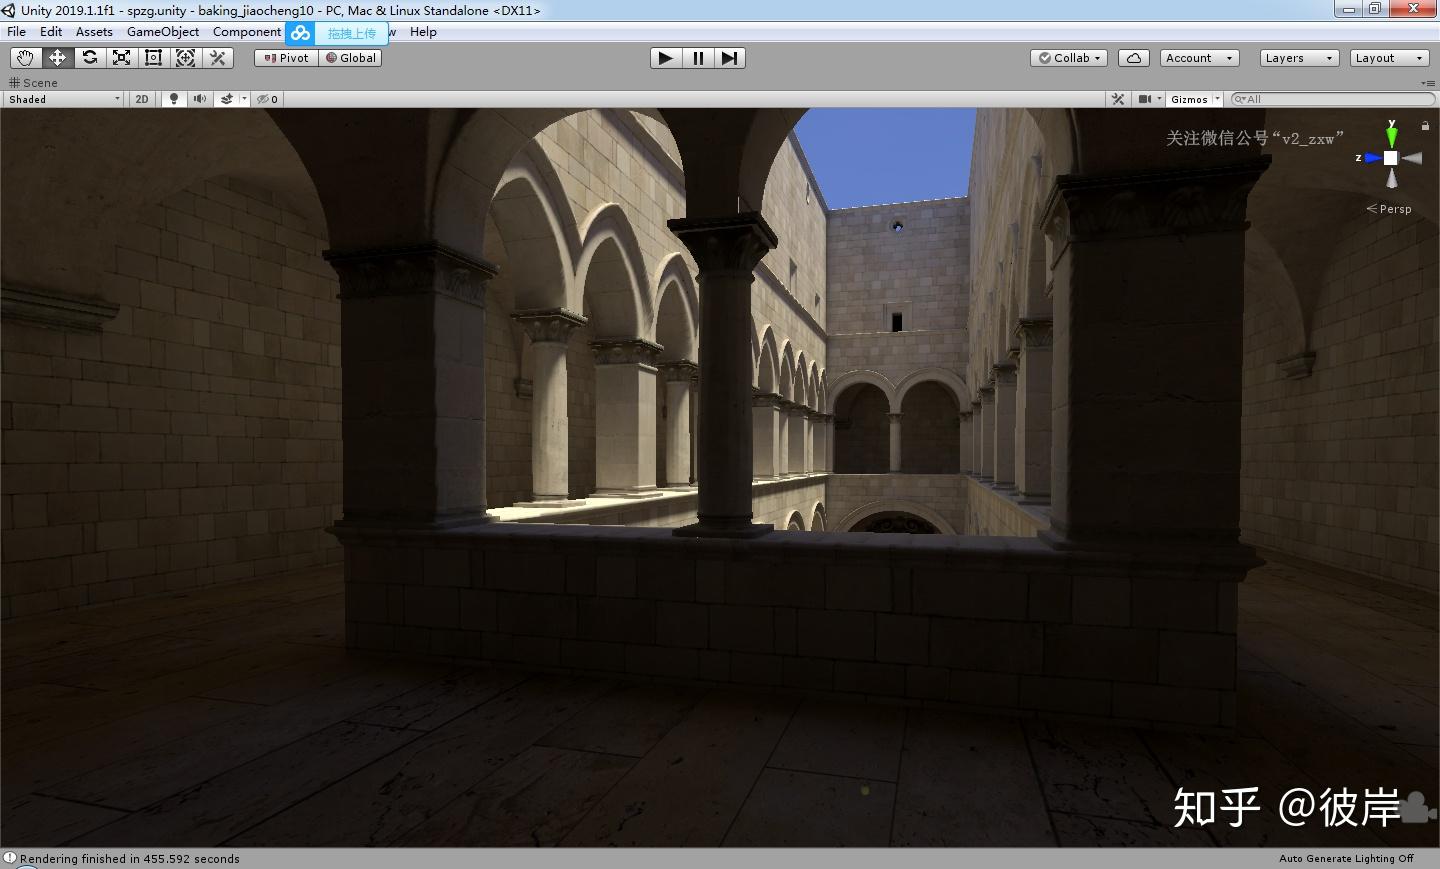Click the Pivot toggle button

click(x=286, y=58)
